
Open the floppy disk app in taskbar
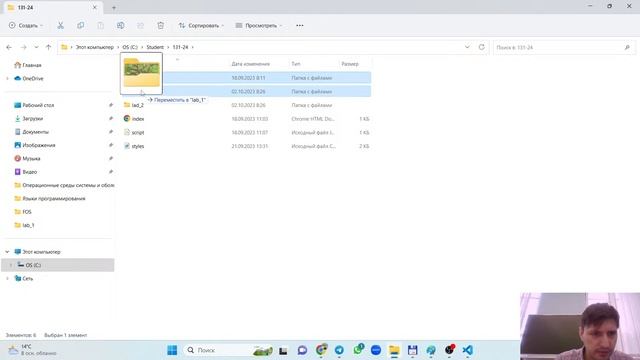[x=412, y=350]
